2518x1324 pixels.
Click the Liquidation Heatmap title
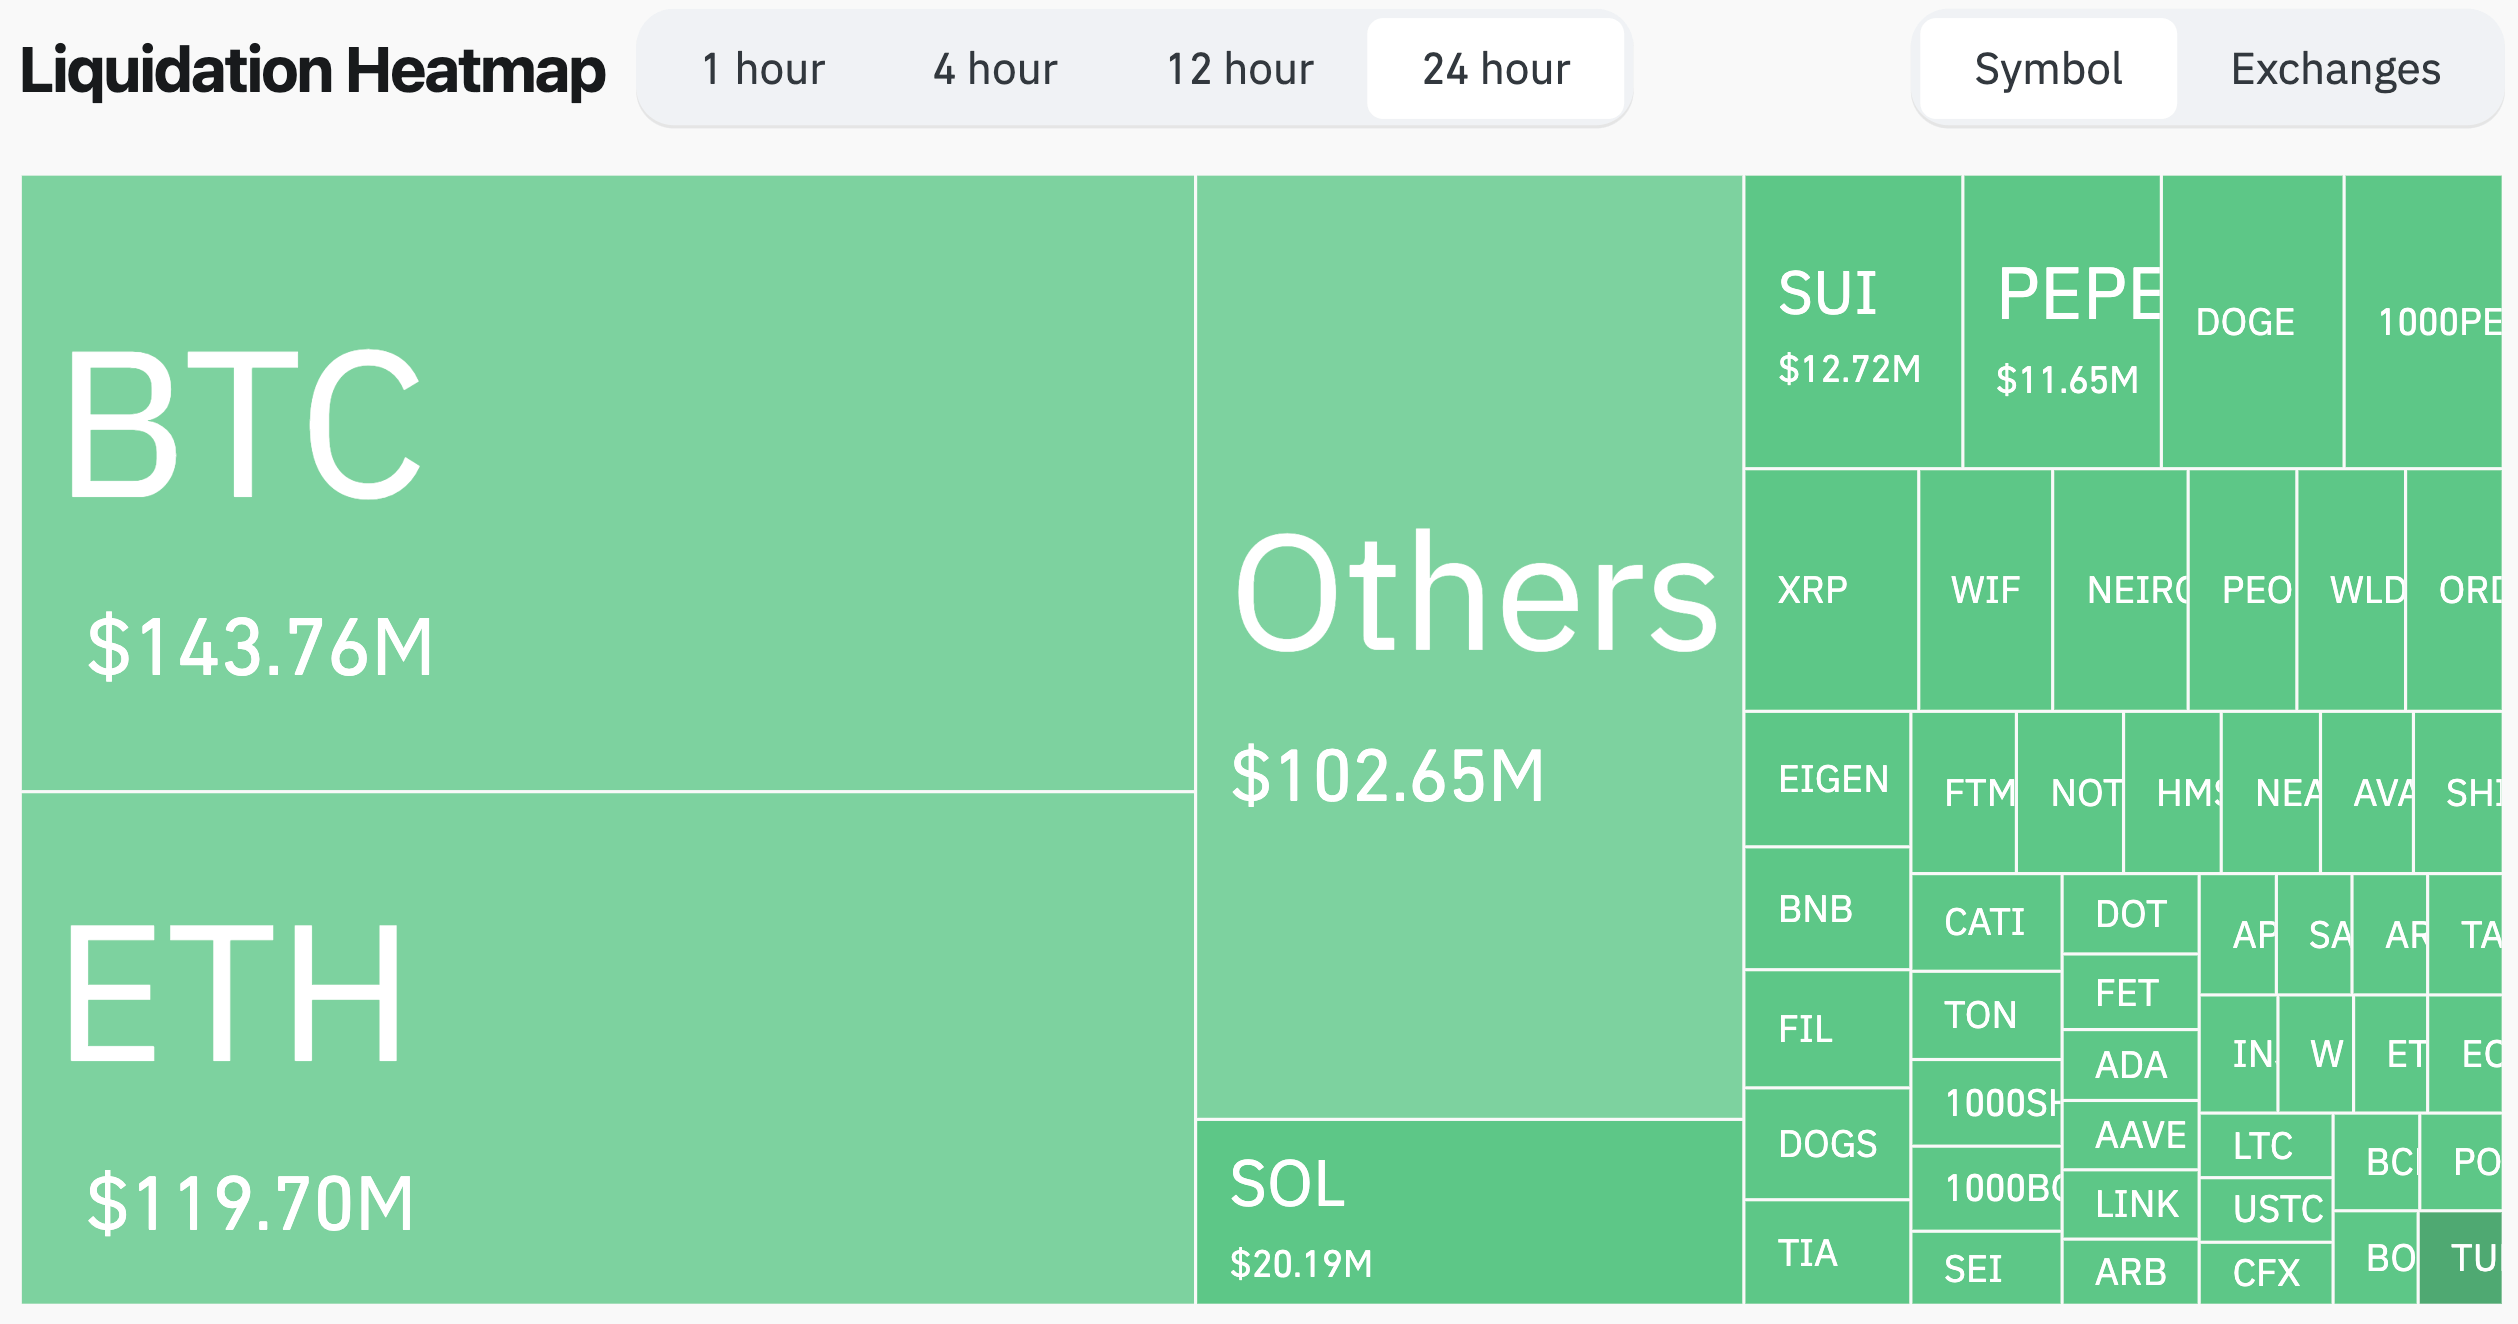tap(311, 68)
